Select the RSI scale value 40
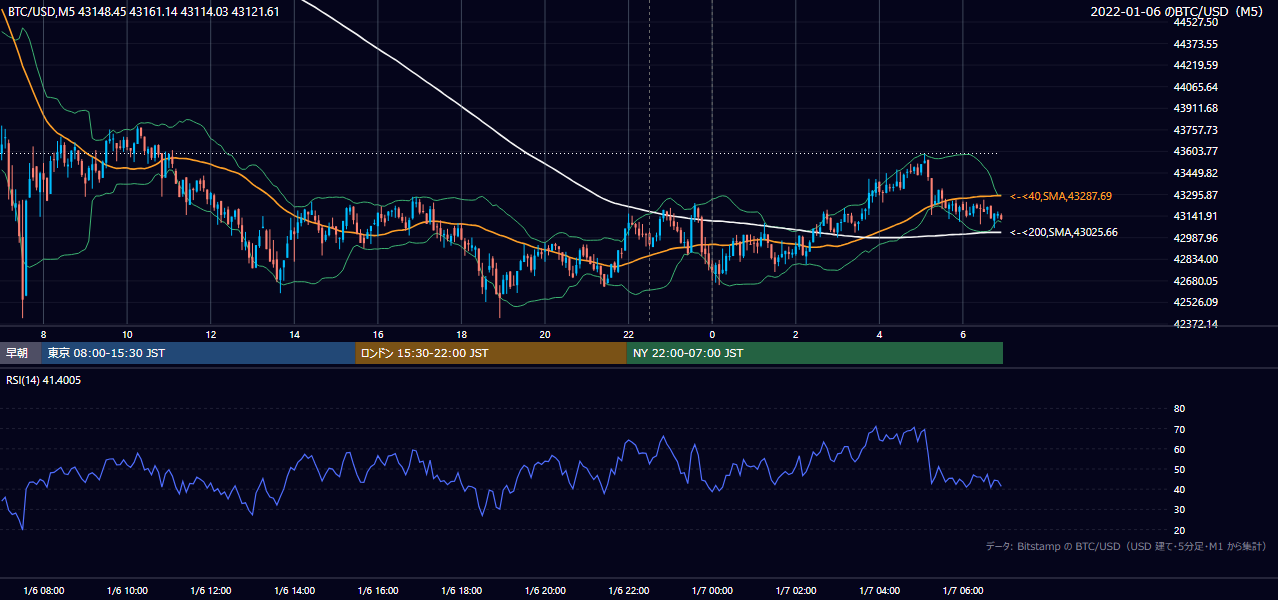The height and width of the screenshot is (600, 1278). coord(1179,490)
